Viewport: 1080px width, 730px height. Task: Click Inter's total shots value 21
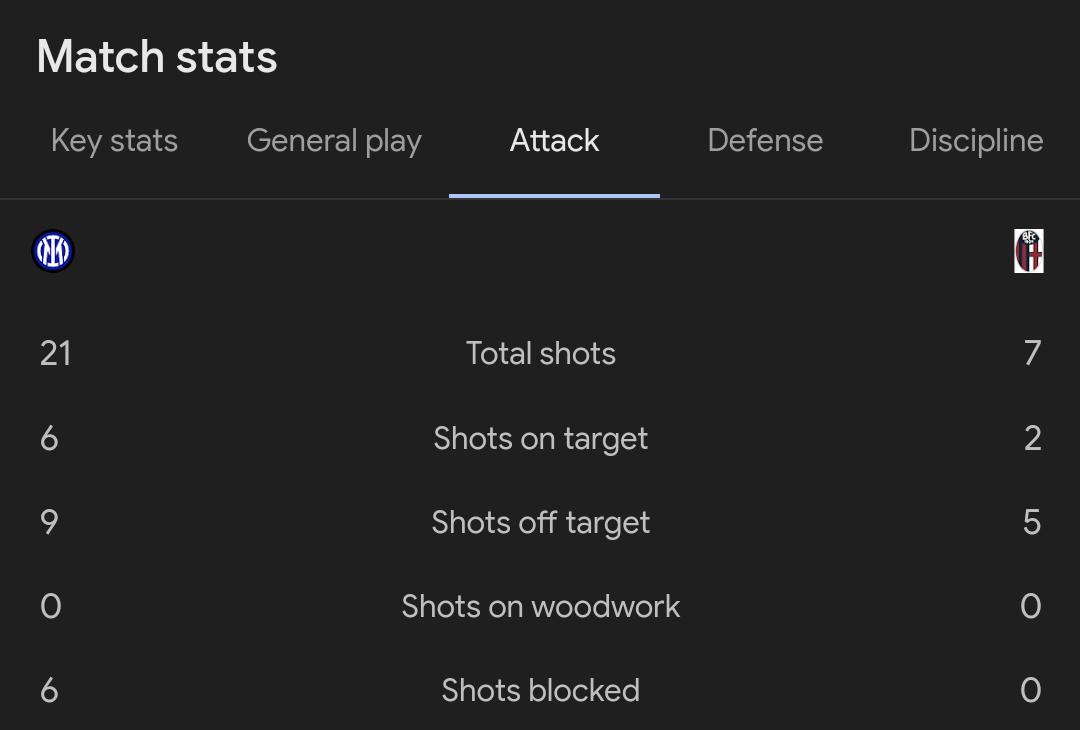coord(56,353)
